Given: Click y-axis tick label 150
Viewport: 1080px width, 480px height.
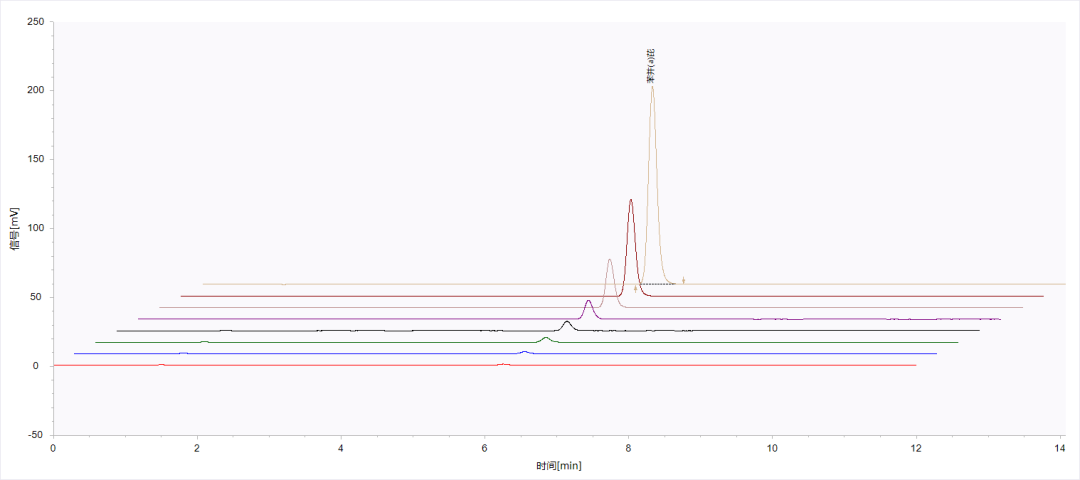Looking at the screenshot, I should click(x=36, y=160).
